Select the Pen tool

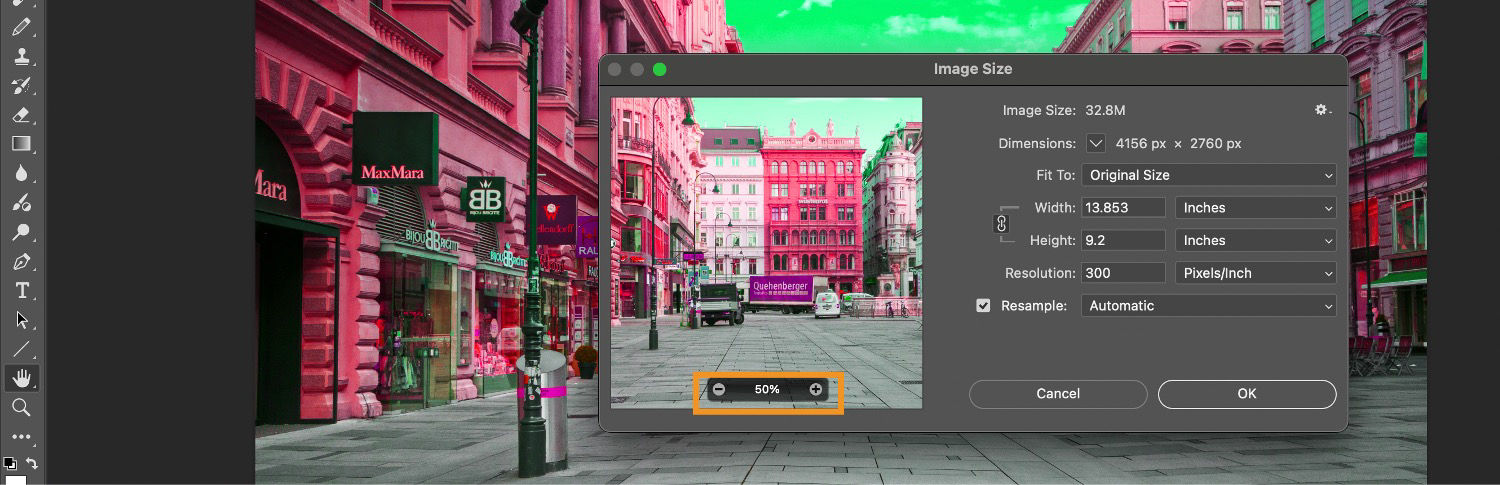coord(21,262)
